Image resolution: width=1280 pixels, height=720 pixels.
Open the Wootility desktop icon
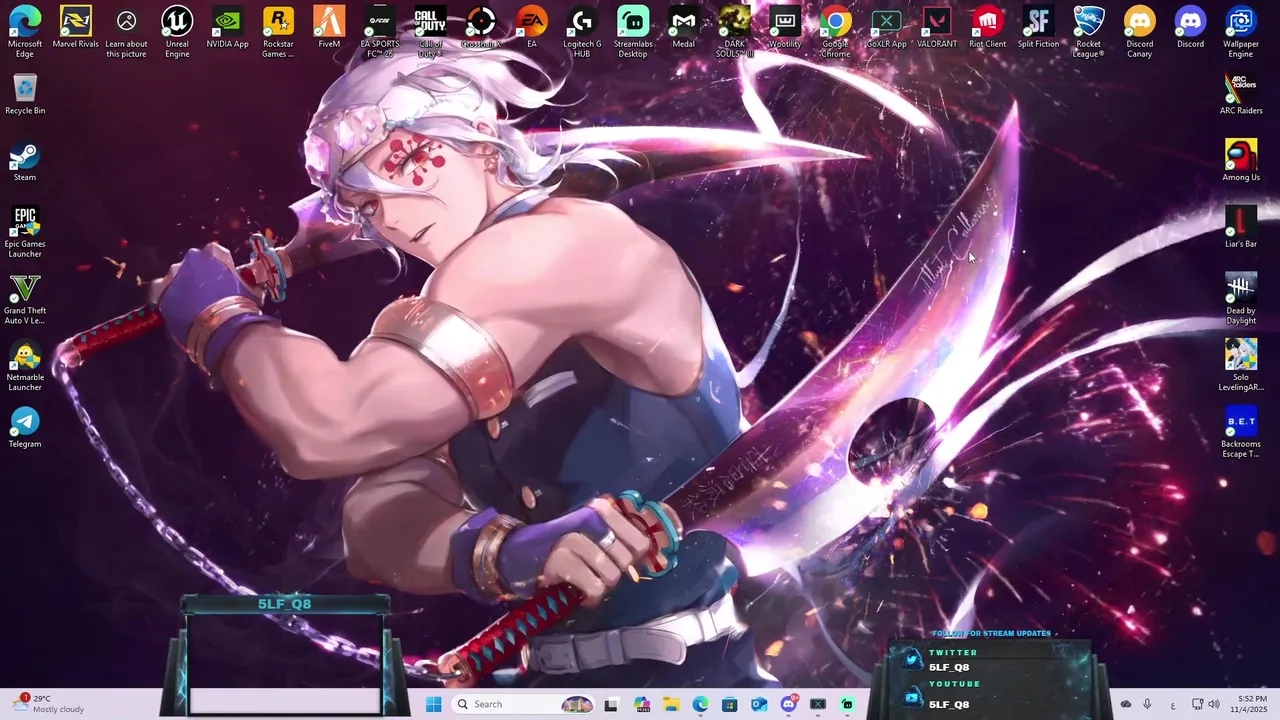coord(785,27)
